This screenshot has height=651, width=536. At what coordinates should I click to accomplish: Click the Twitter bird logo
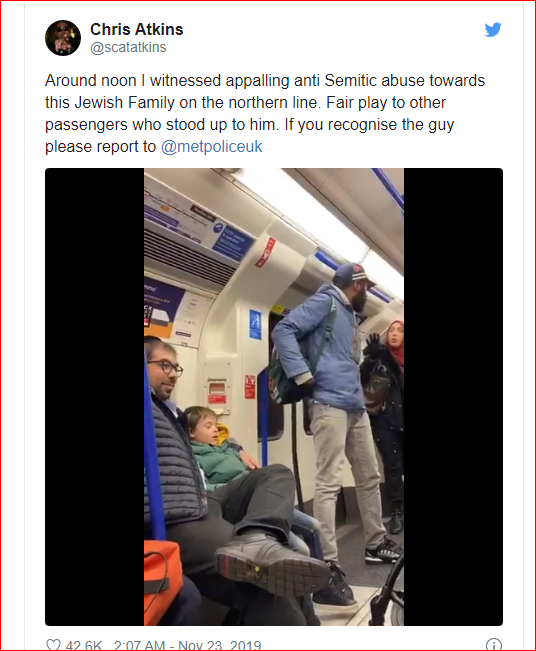coord(493,29)
